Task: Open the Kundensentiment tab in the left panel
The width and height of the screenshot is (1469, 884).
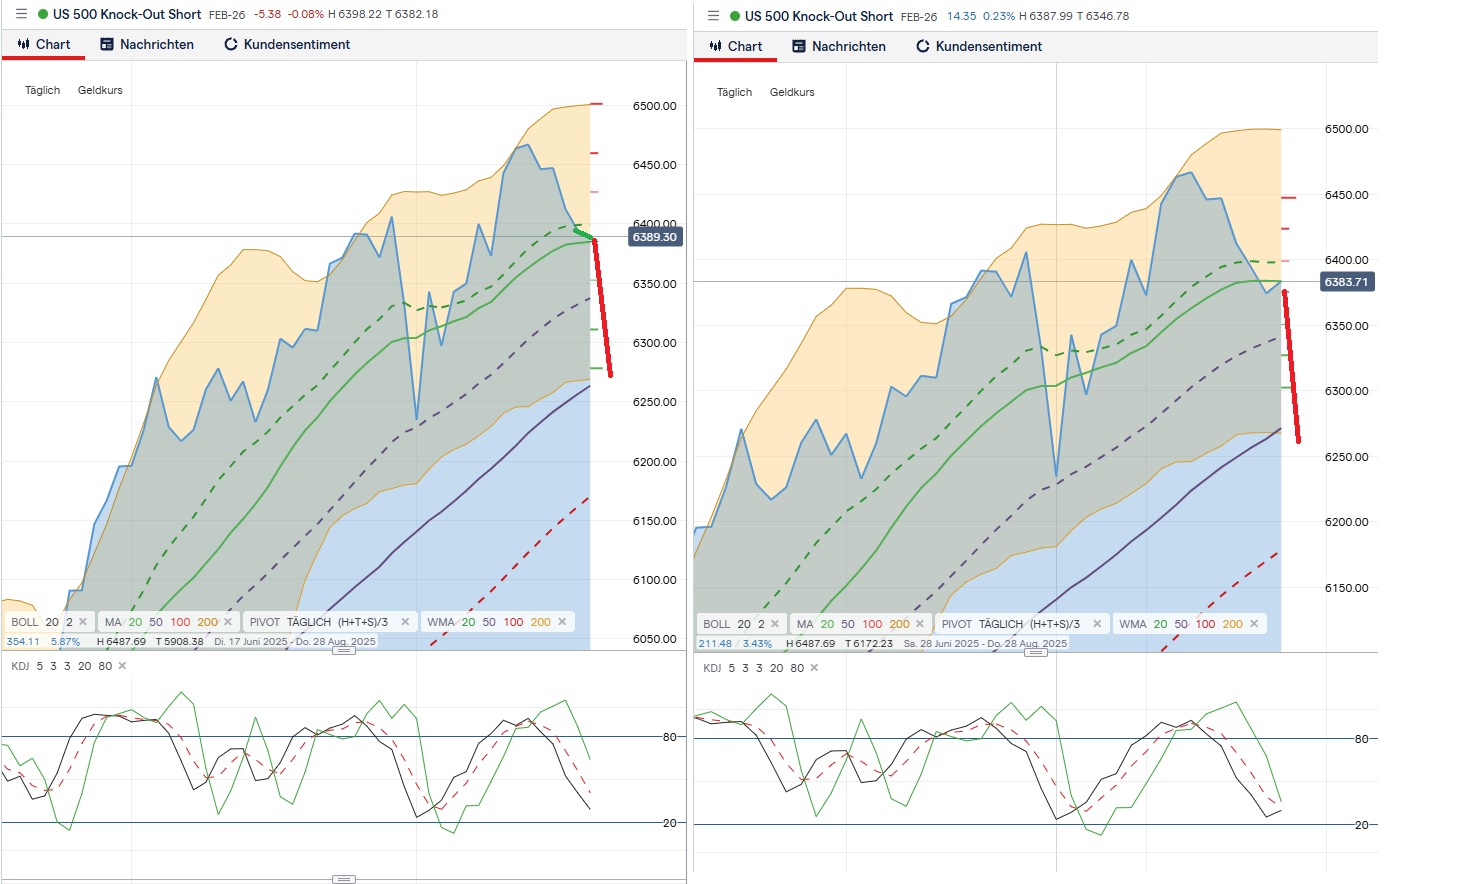Action: (287, 44)
